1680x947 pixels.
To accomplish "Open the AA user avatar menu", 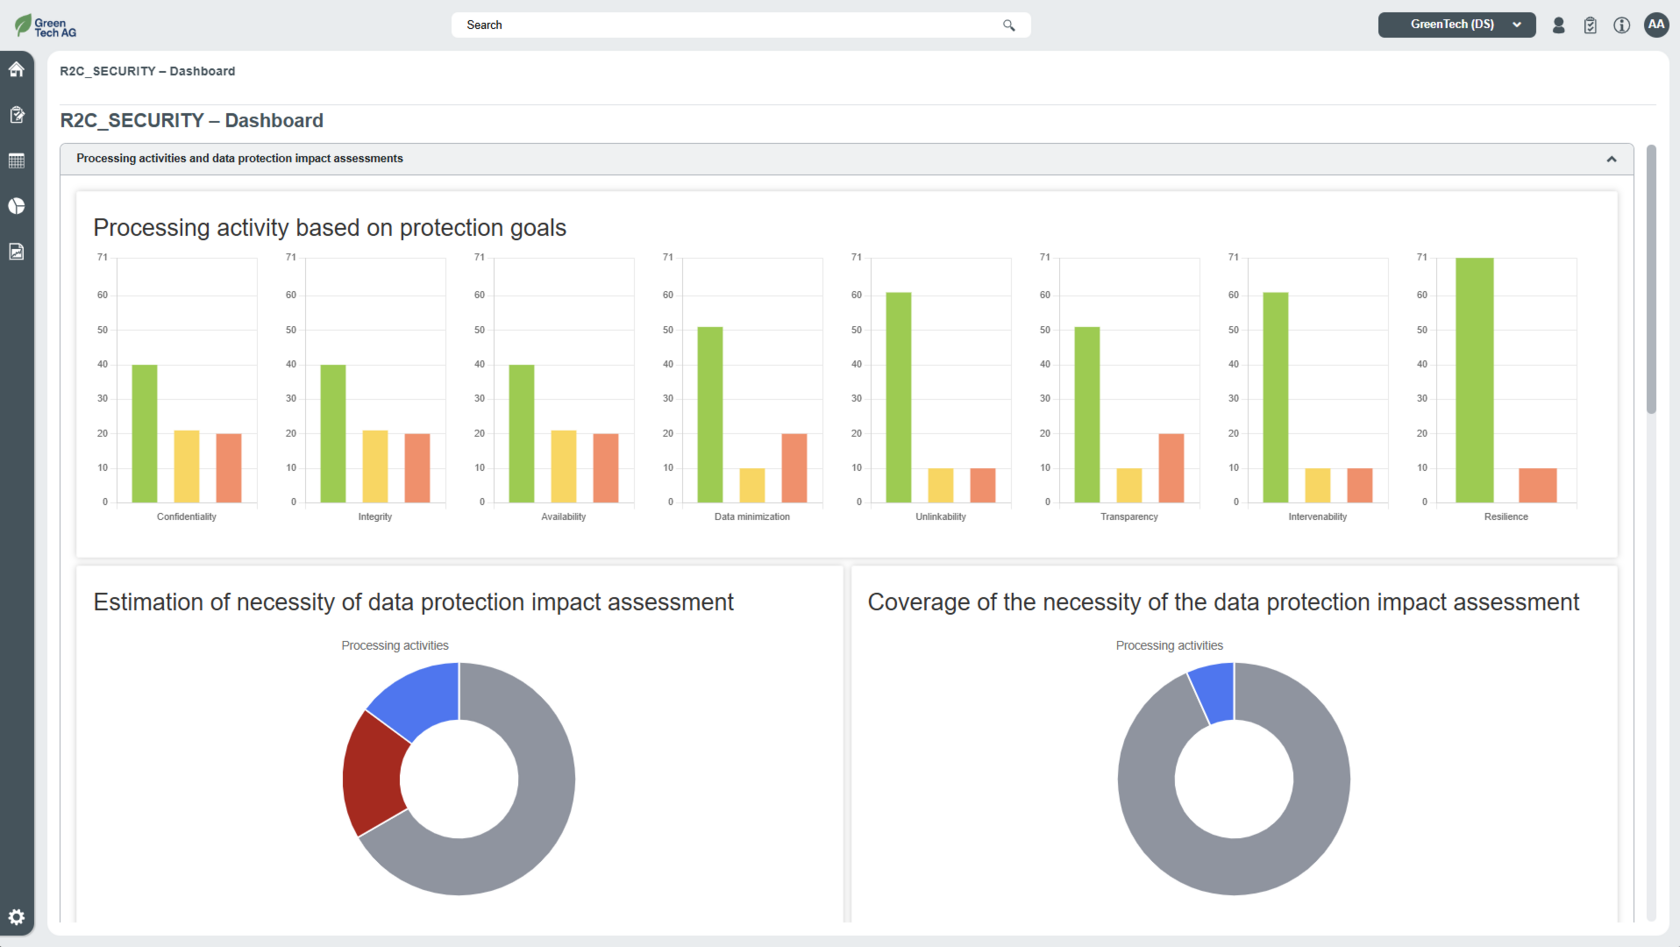I will point(1656,25).
